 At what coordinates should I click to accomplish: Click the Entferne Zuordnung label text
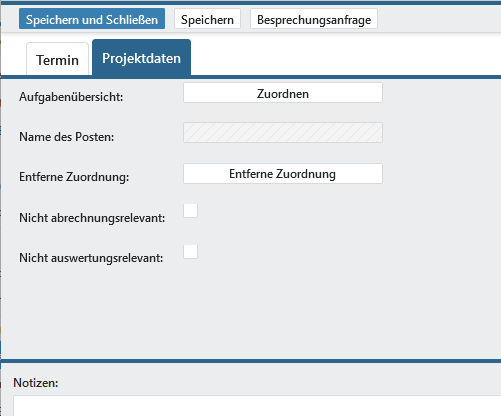pyautogui.click(x=74, y=177)
